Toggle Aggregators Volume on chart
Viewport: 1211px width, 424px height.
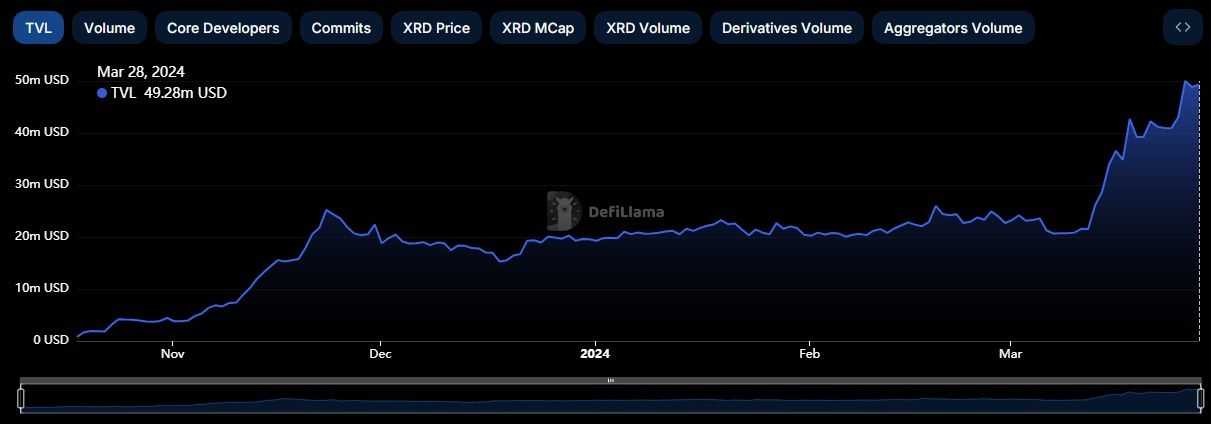(953, 28)
